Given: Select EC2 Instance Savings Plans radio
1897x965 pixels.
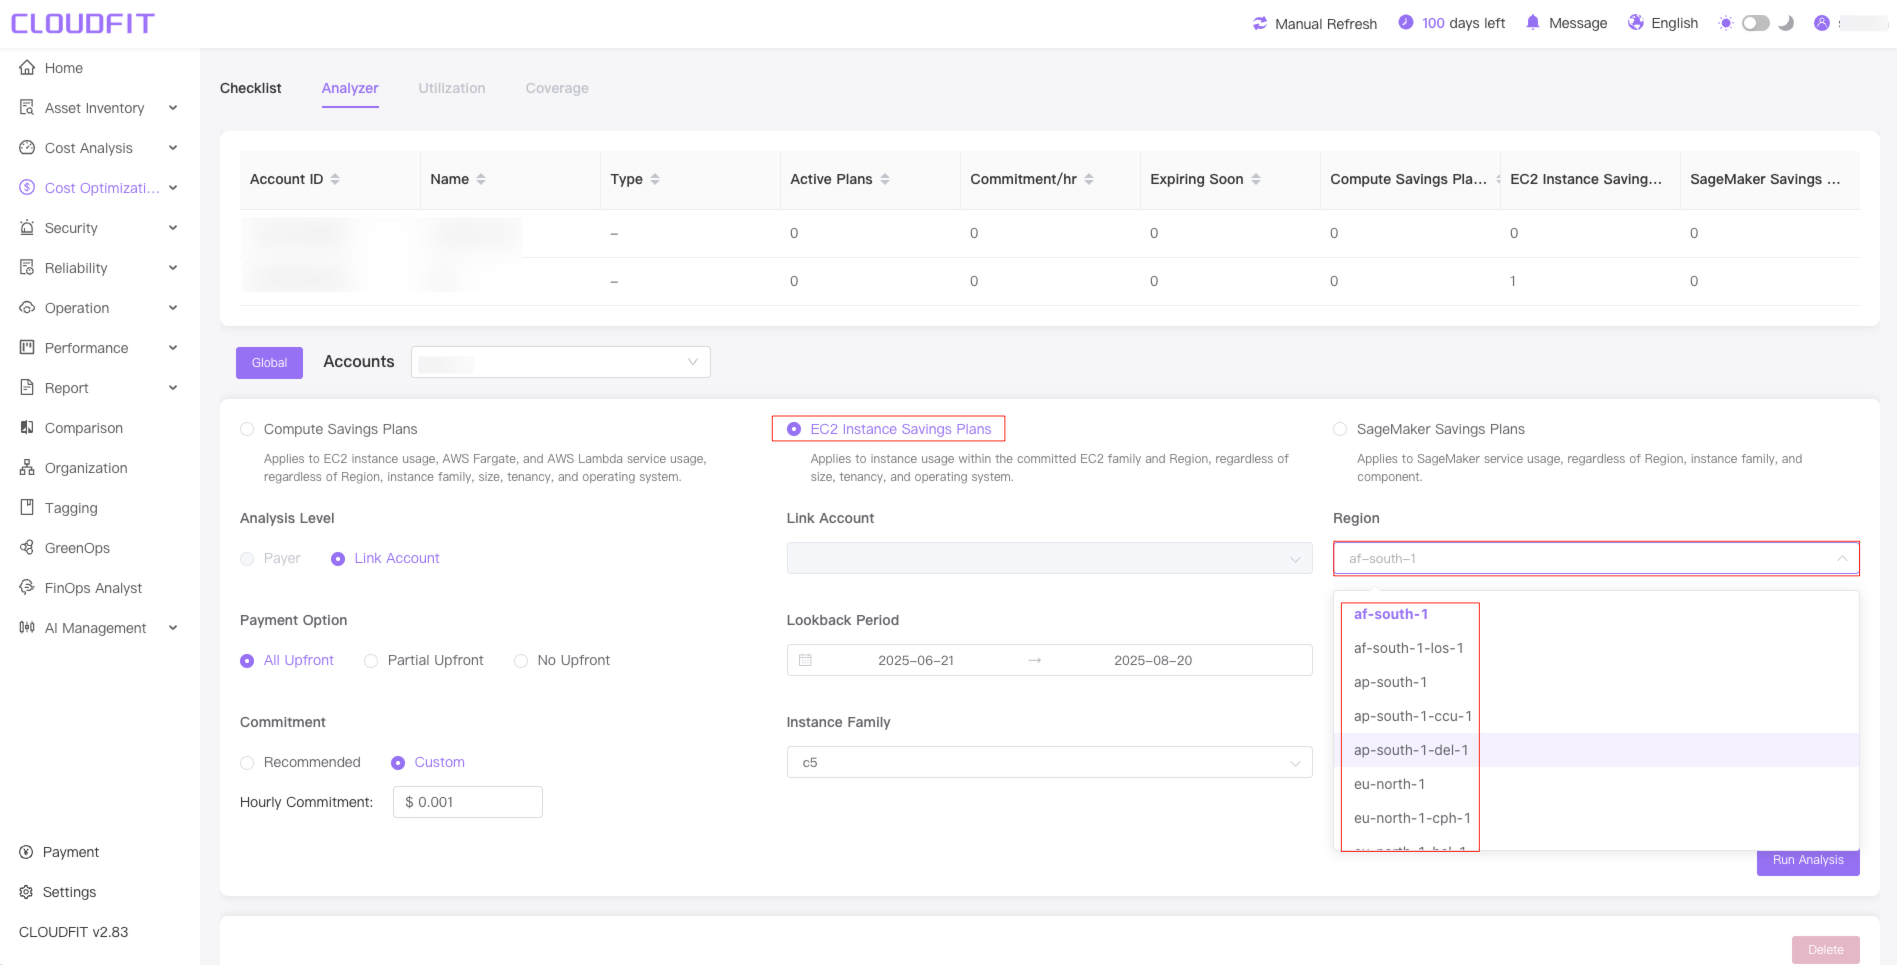Looking at the screenshot, I should pos(794,429).
